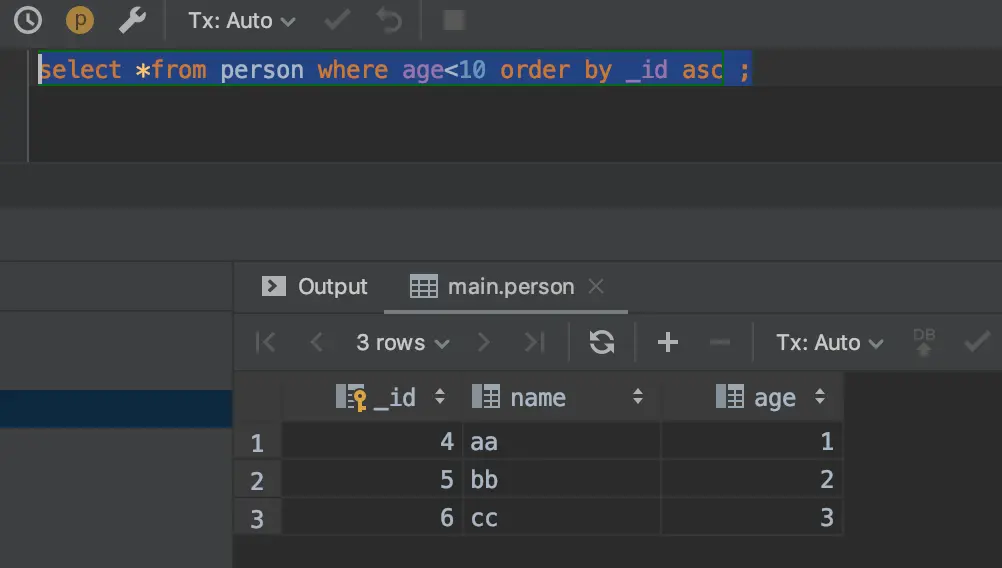The height and width of the screenshot is (568, 1002).
Task: Sort by the _id column header
Action: (x=390, y=397)
